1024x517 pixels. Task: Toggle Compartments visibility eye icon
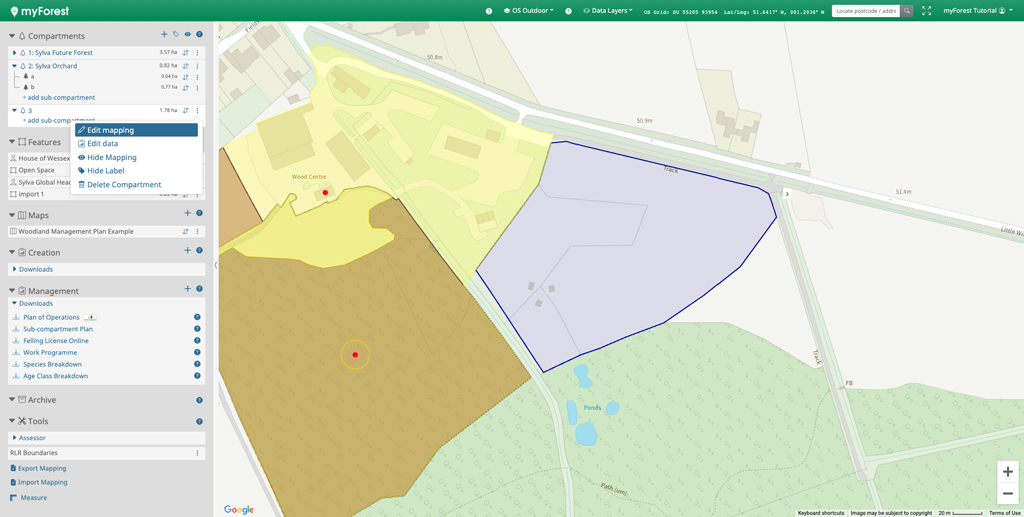[187, 35]
